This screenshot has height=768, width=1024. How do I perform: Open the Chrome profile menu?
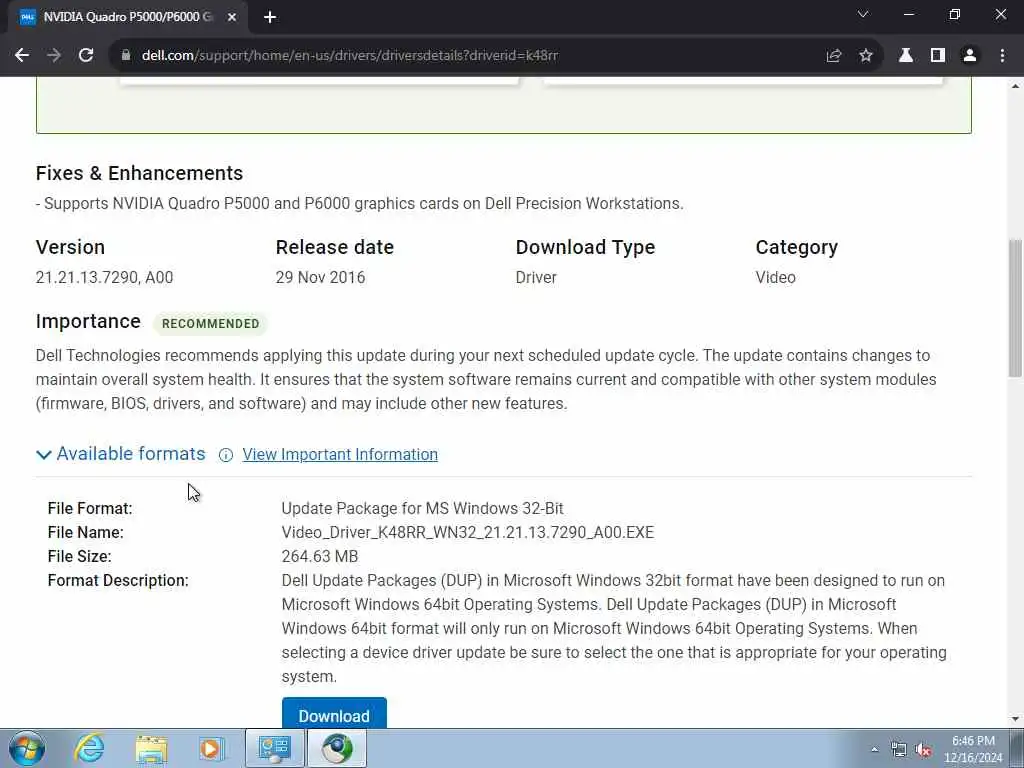(970, 56)
